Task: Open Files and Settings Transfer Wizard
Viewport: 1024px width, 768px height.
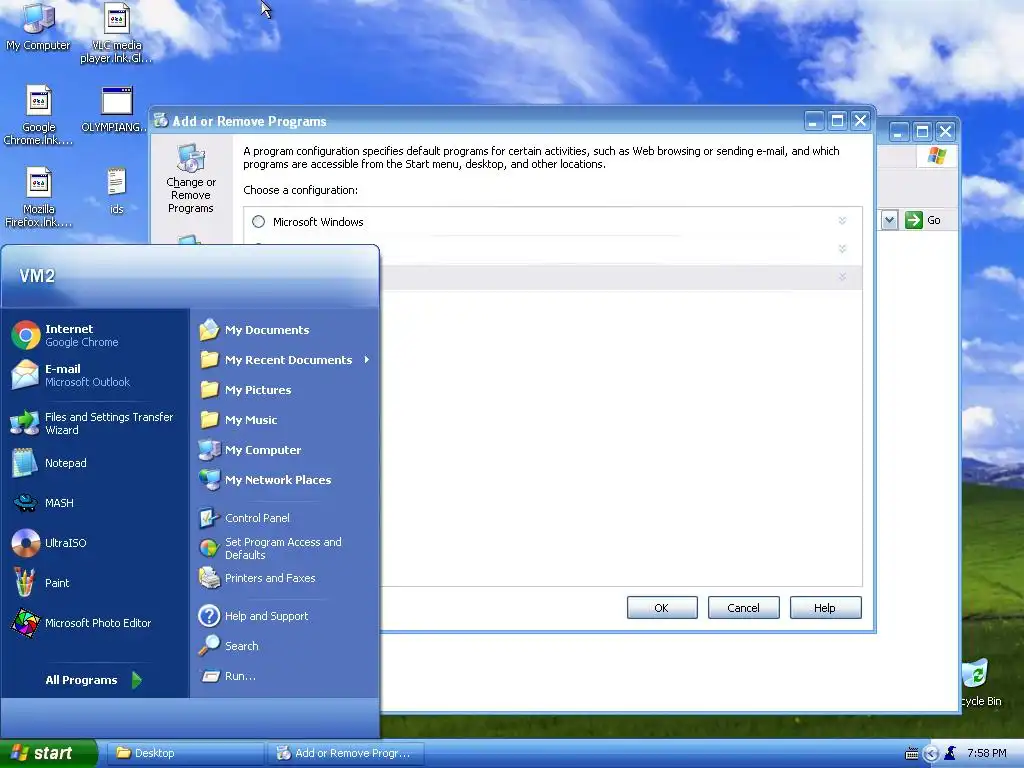Action: (x=95, y=423)
